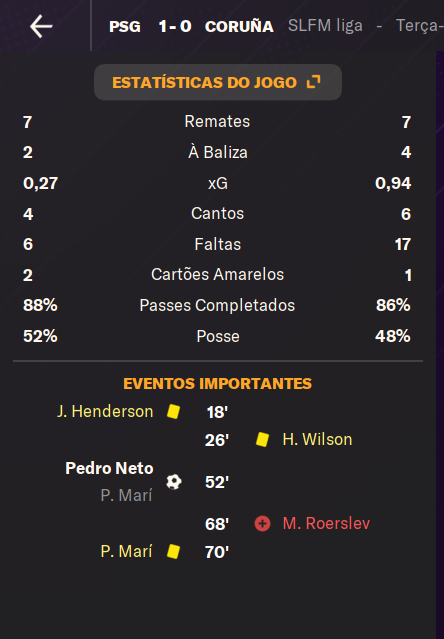
Task: Click the PSG team name in the header
Action: 125,26
